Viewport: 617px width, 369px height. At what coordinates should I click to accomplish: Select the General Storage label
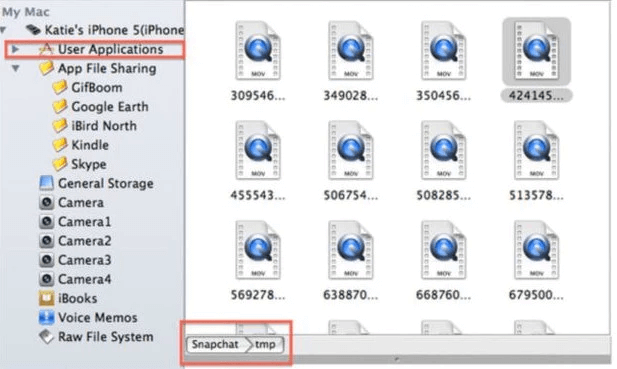(106, 183)
